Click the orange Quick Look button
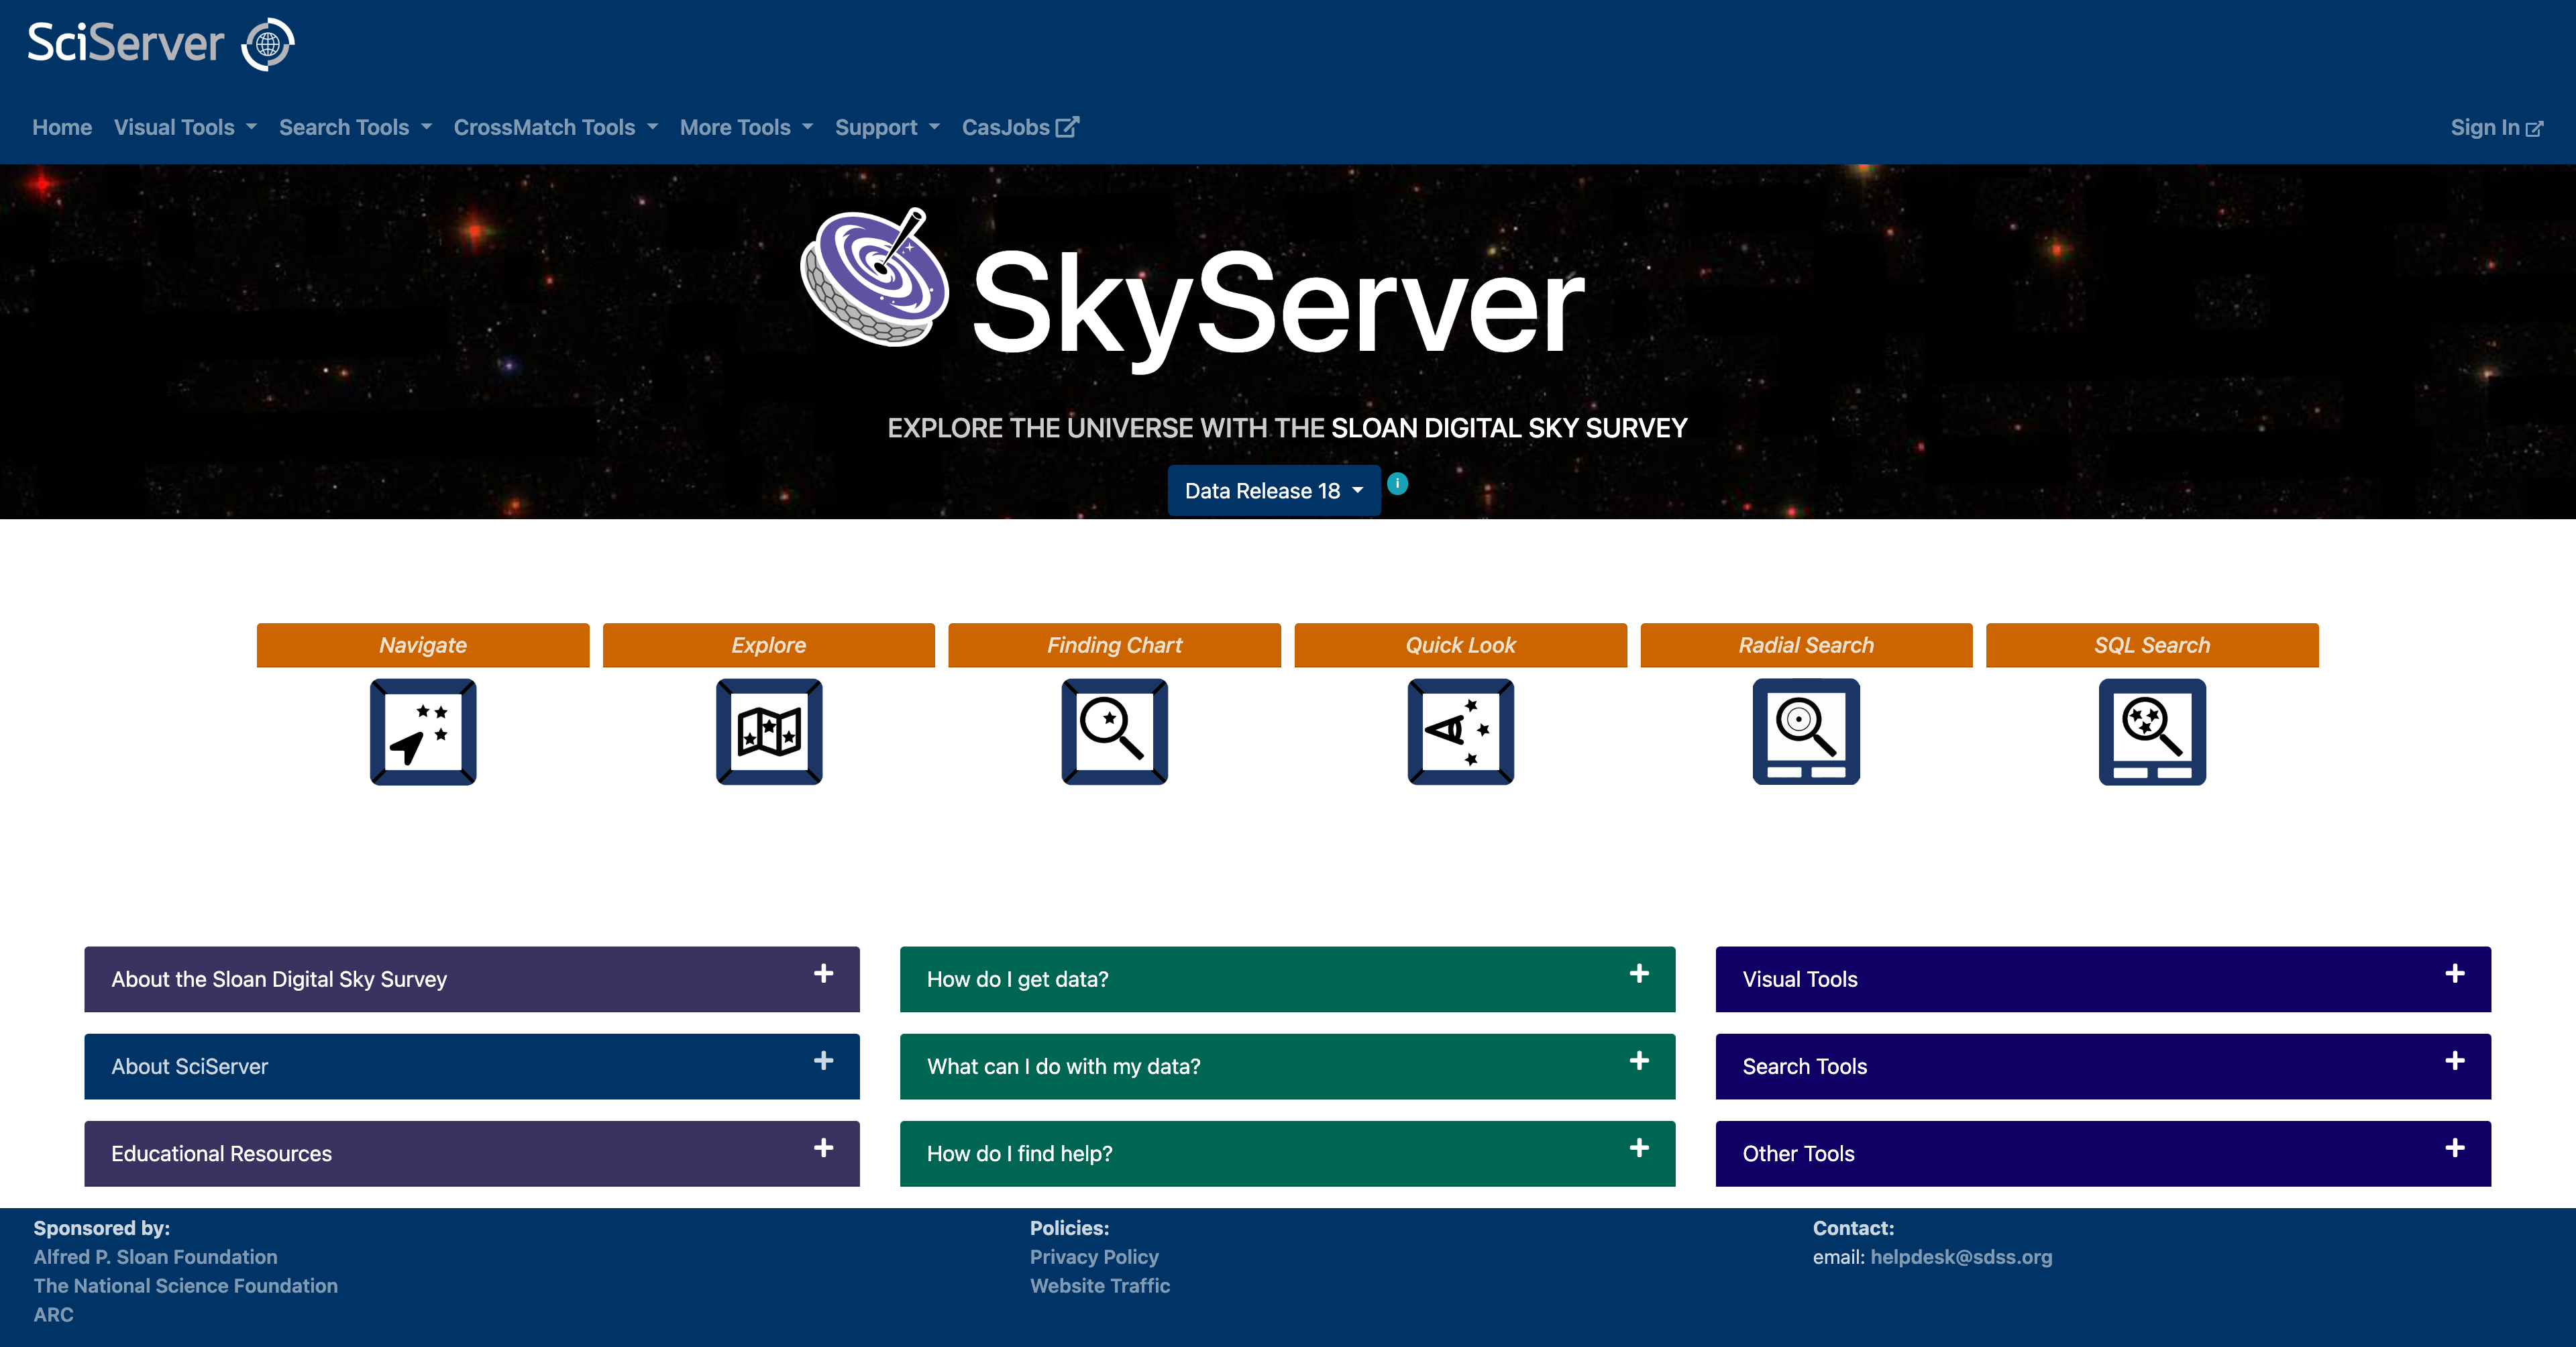2576x1347 pixels. coord(1461,645)
